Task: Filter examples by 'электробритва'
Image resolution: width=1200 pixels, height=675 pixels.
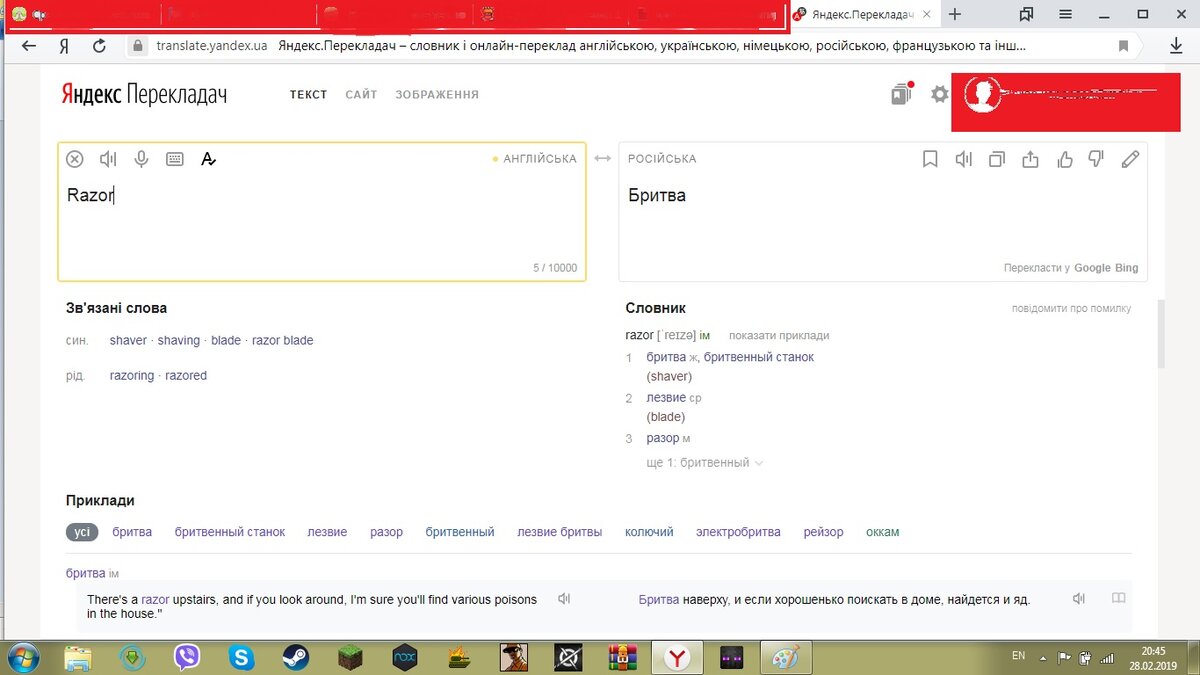Action: (738, 532)
